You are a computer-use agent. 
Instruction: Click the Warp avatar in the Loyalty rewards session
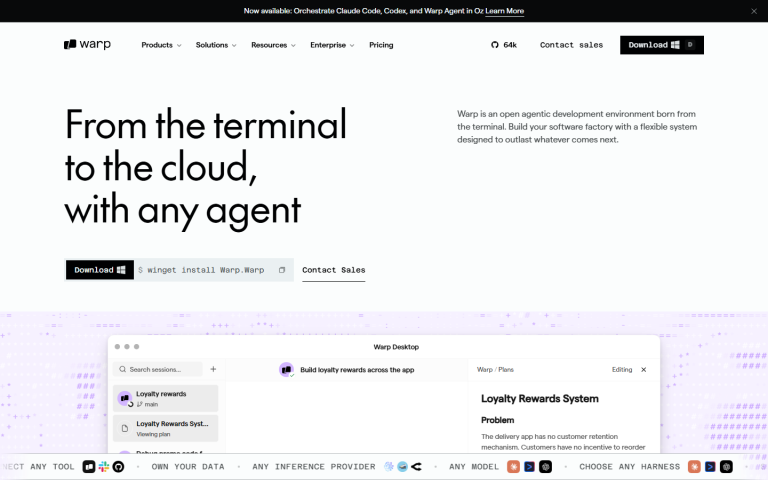pyautogui.click(x=125, y=398)
